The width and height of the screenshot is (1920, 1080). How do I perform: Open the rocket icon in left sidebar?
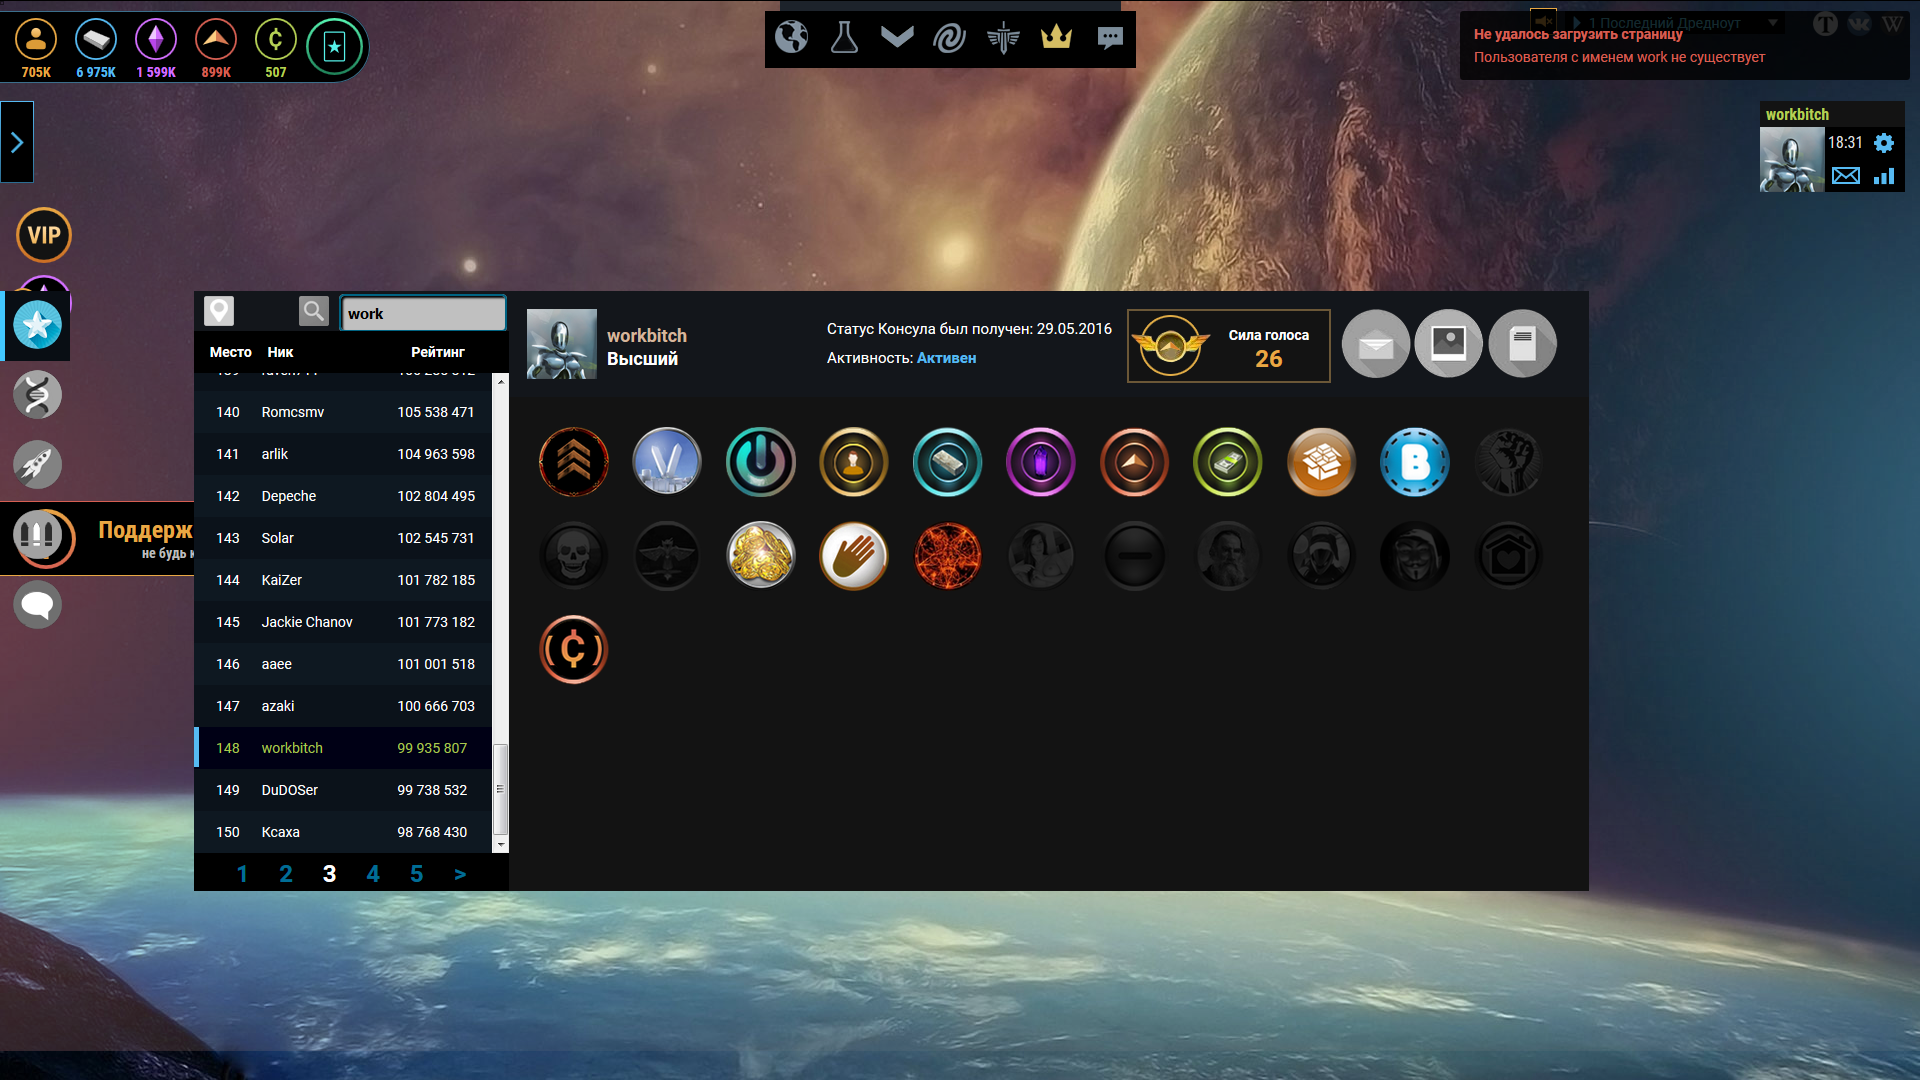tap(38, 465)
